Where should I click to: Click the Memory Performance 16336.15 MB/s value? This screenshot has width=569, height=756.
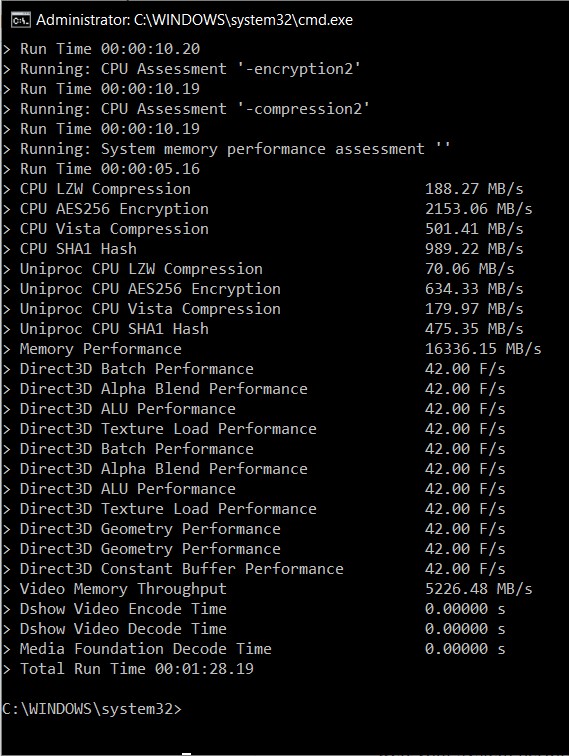[x=483, y=349]
